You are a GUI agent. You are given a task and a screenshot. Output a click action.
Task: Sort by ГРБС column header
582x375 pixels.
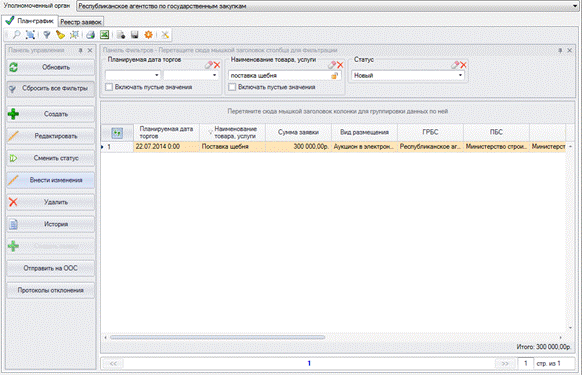coord(430,132)
